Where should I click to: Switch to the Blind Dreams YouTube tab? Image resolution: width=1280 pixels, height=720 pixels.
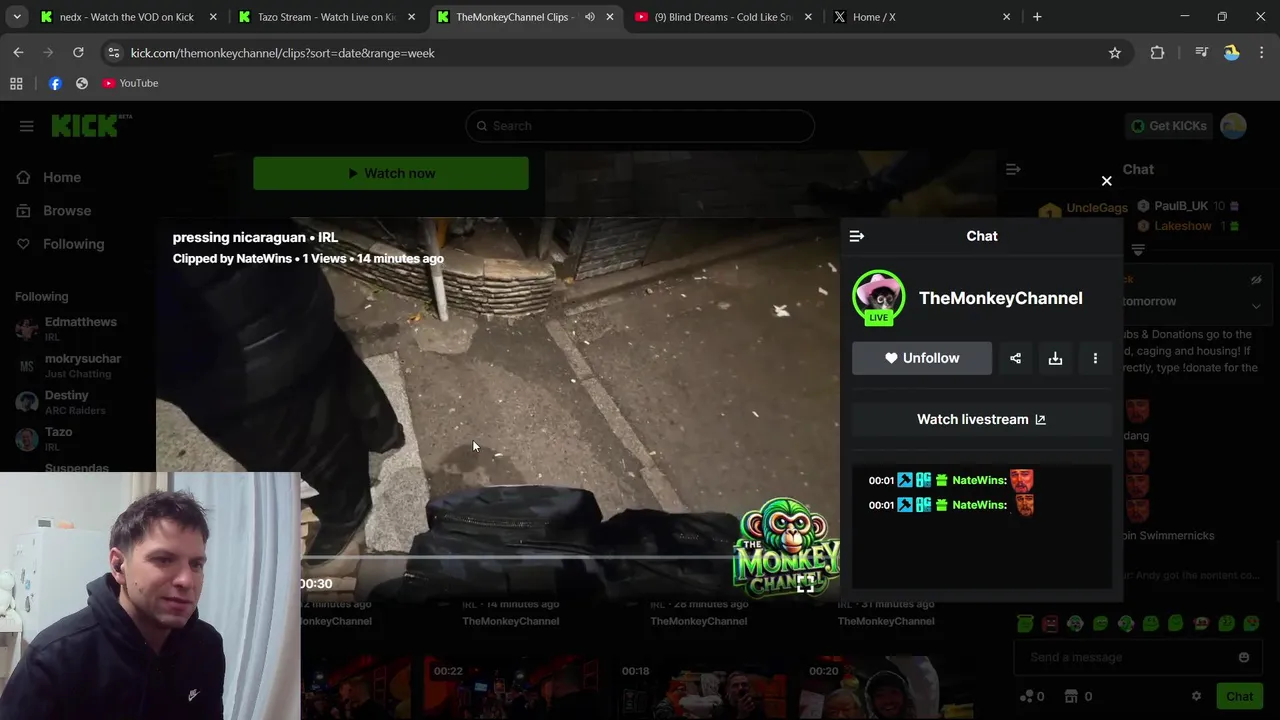(x=723, y=17)
